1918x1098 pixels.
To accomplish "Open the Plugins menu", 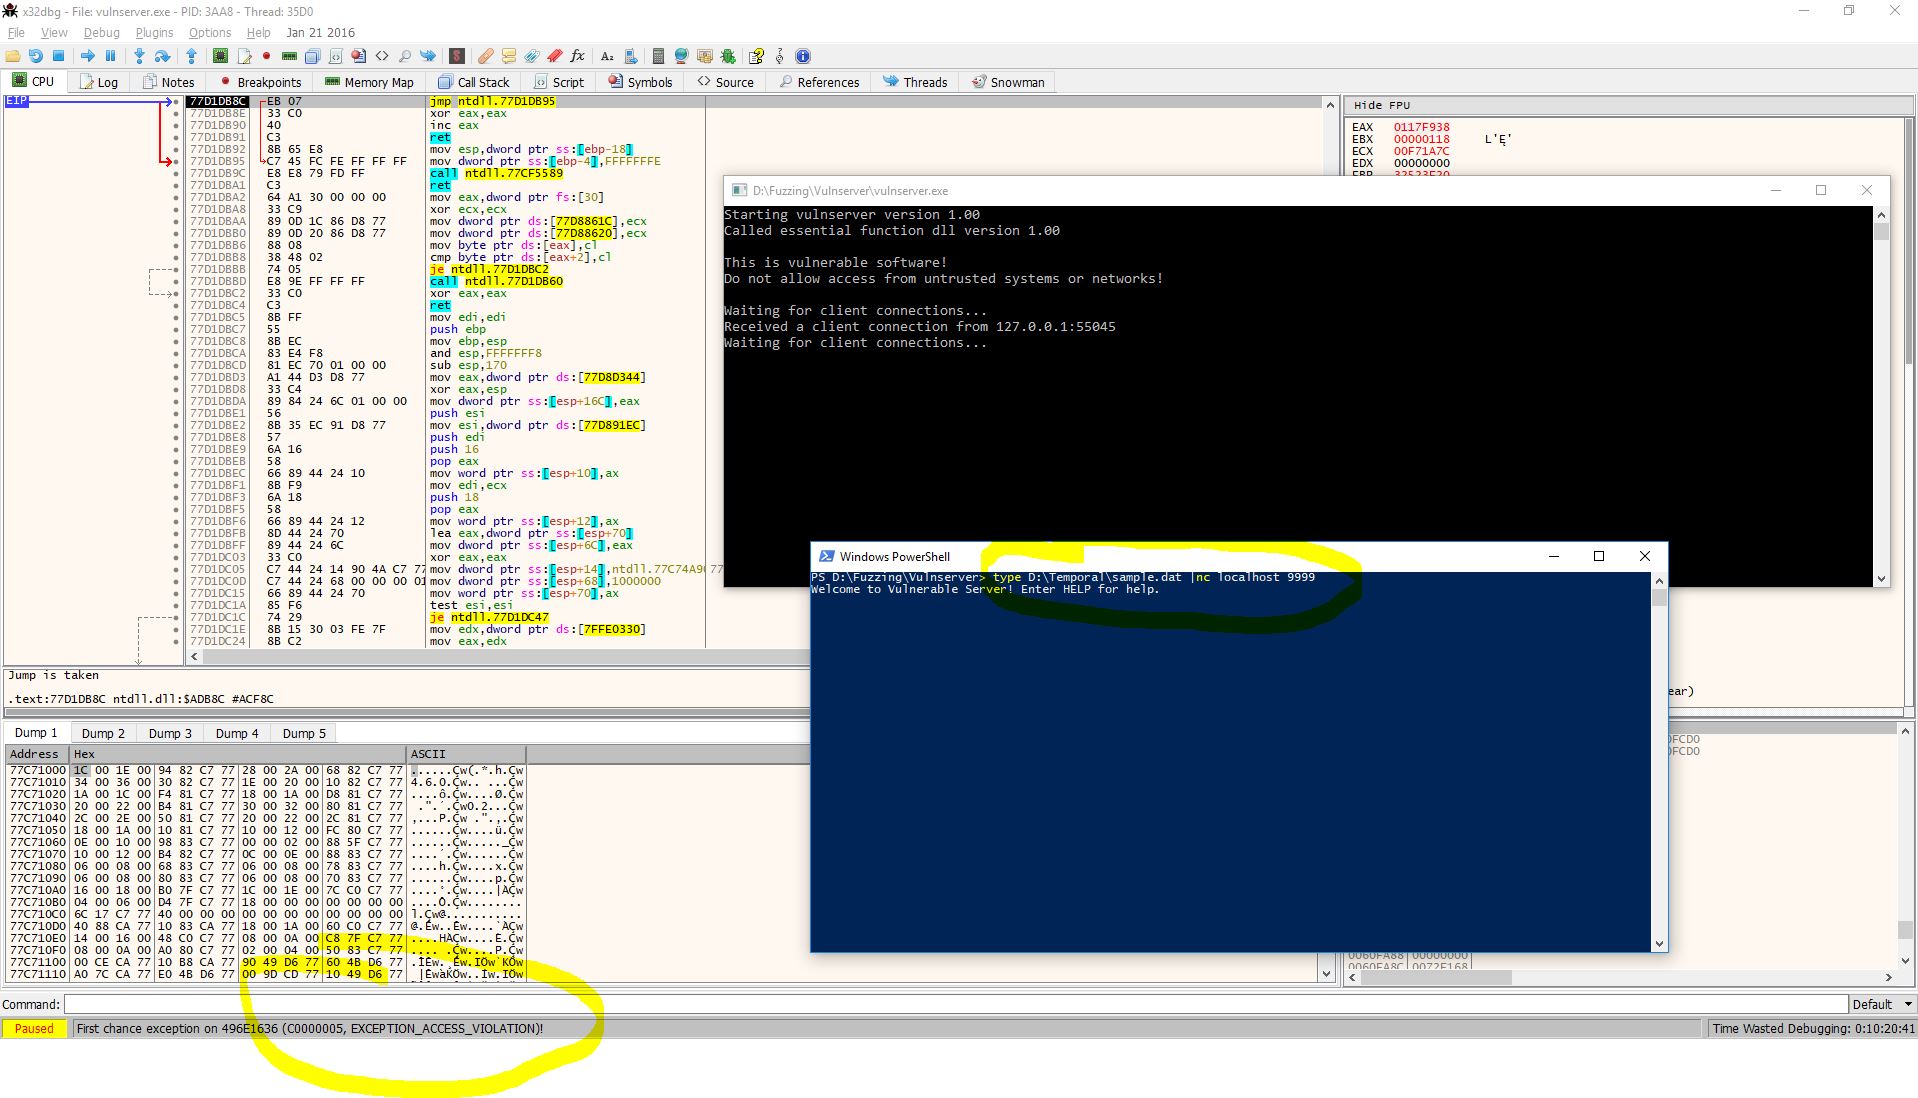I will 154,32.
